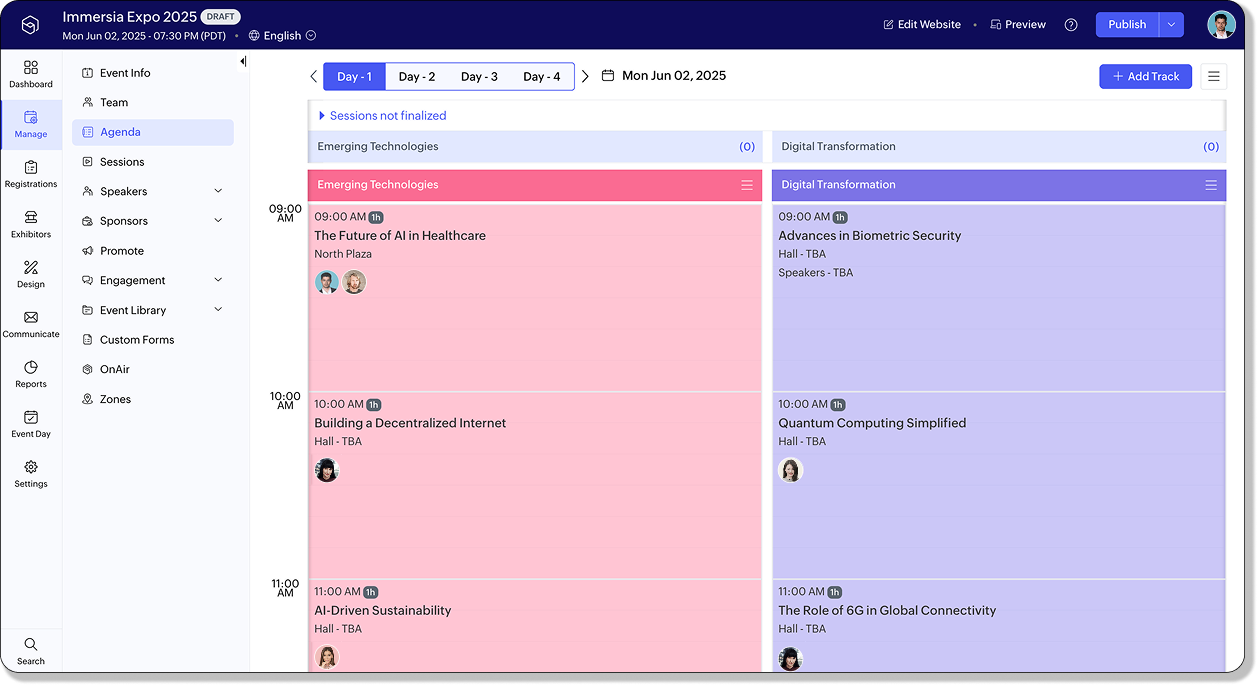Switch to the Day - 4 tab
The image size is (1257, 685).
[542, 76]
